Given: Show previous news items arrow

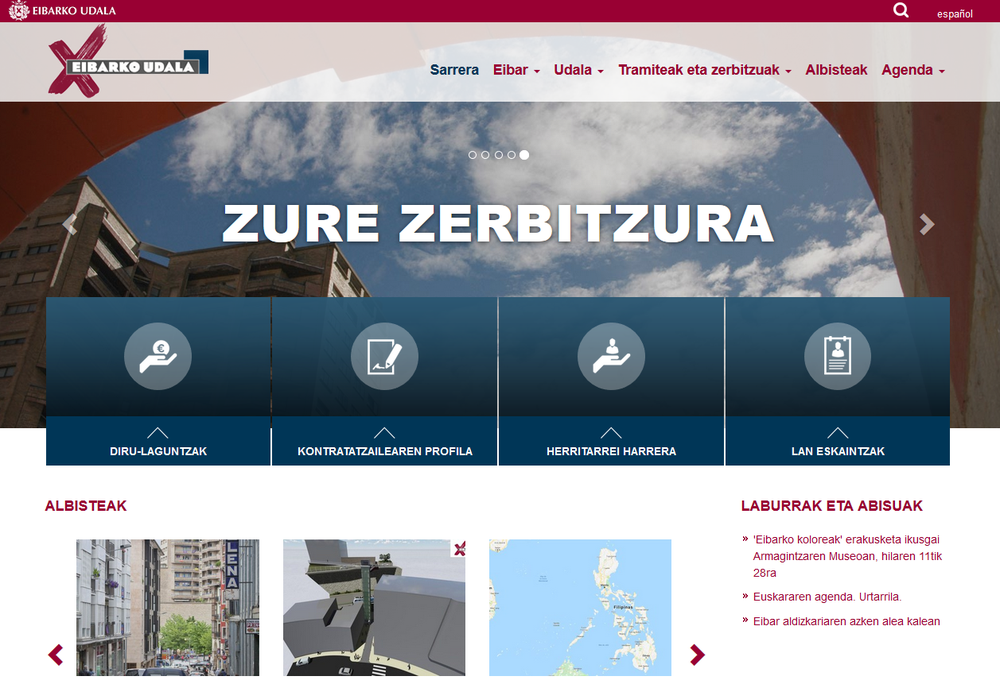Looking at the screenshot, I should click(x=56, y=655).
